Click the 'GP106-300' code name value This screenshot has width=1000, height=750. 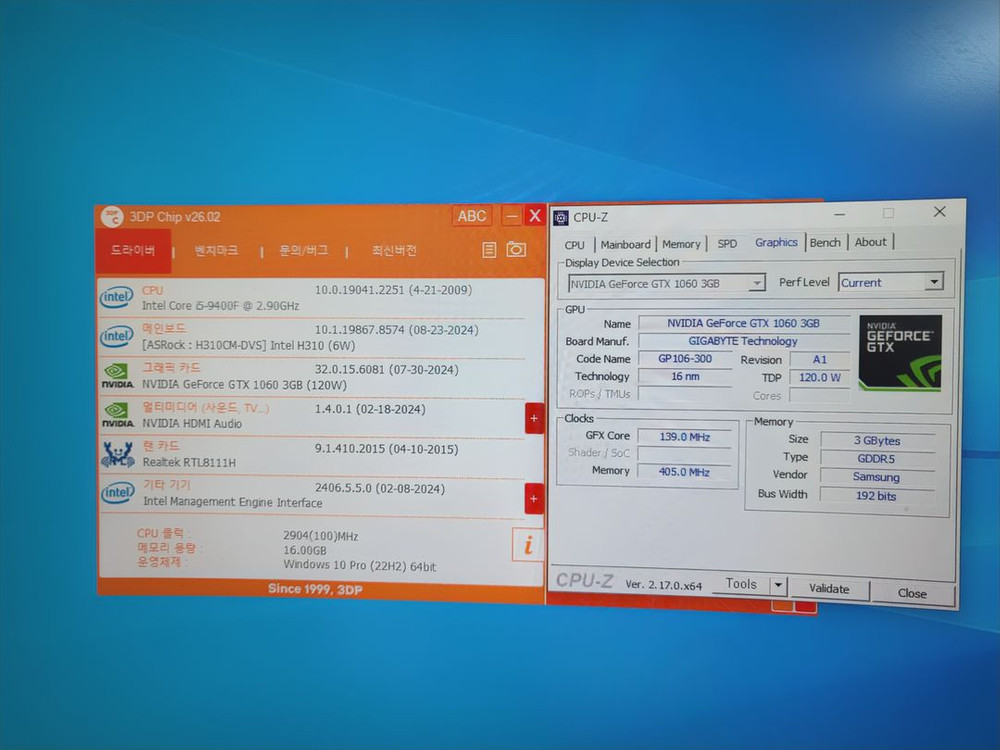(x=685, y=358)
